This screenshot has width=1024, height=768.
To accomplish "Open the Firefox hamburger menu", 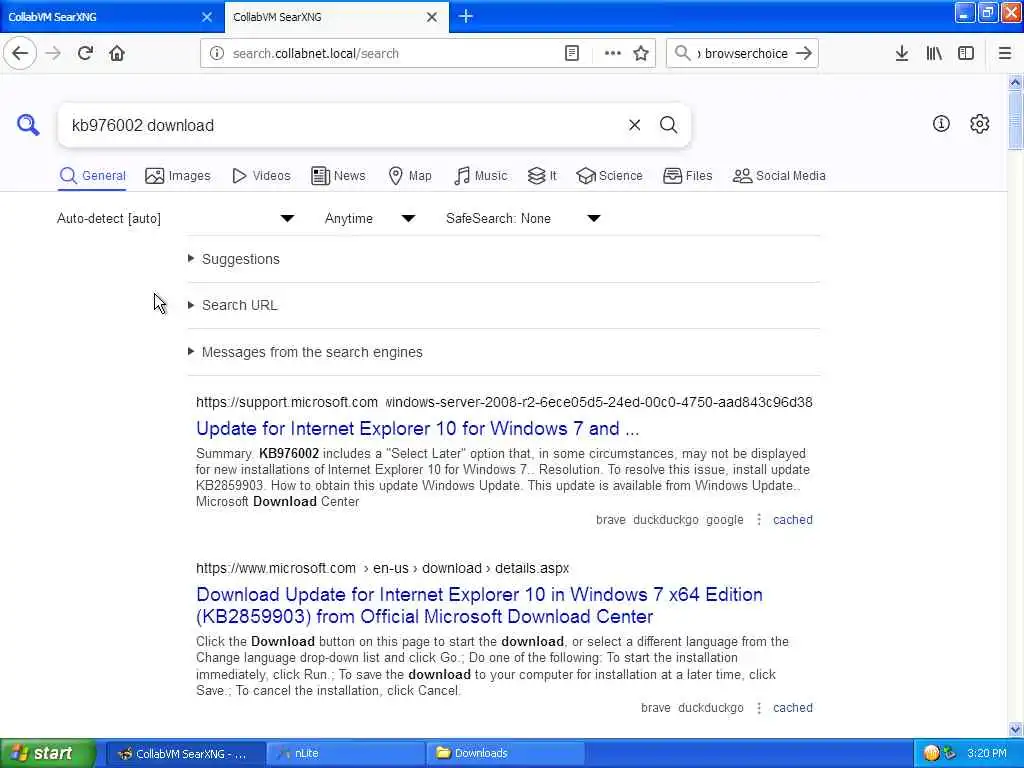I will pos(1004,54).
